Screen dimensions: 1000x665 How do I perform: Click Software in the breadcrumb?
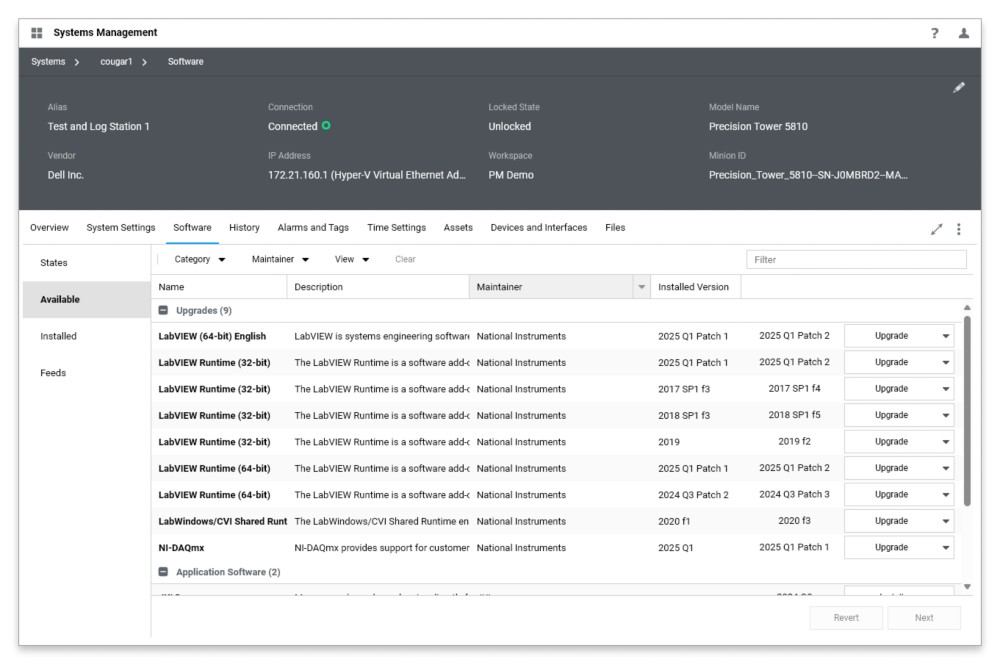tap(186, 62)
